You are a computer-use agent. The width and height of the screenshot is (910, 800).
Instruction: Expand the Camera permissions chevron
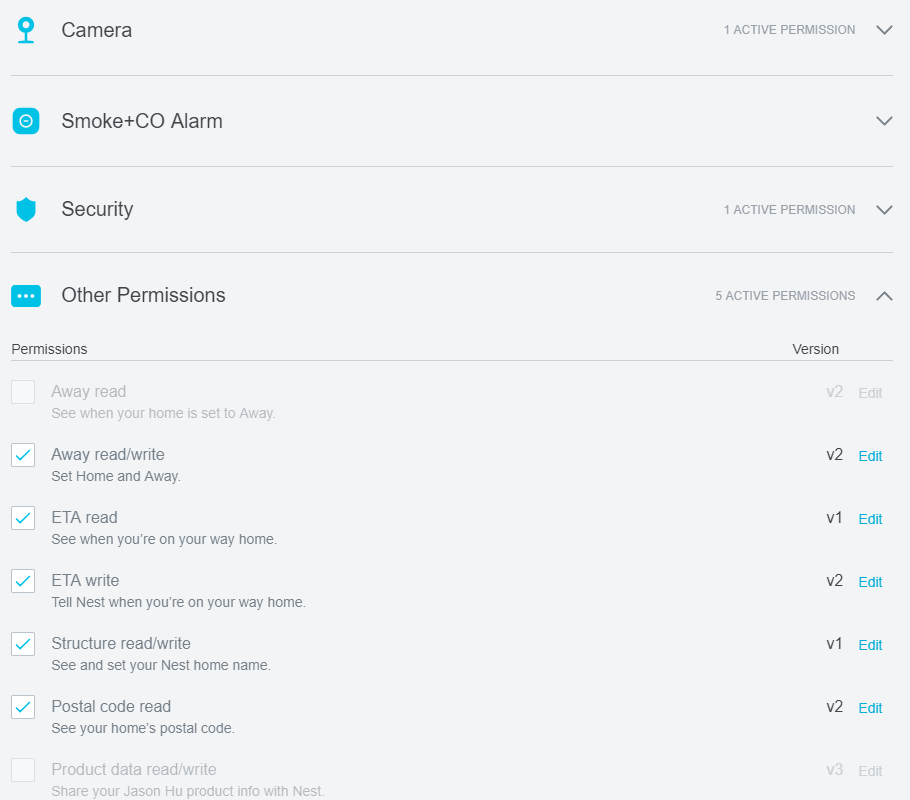884,30
